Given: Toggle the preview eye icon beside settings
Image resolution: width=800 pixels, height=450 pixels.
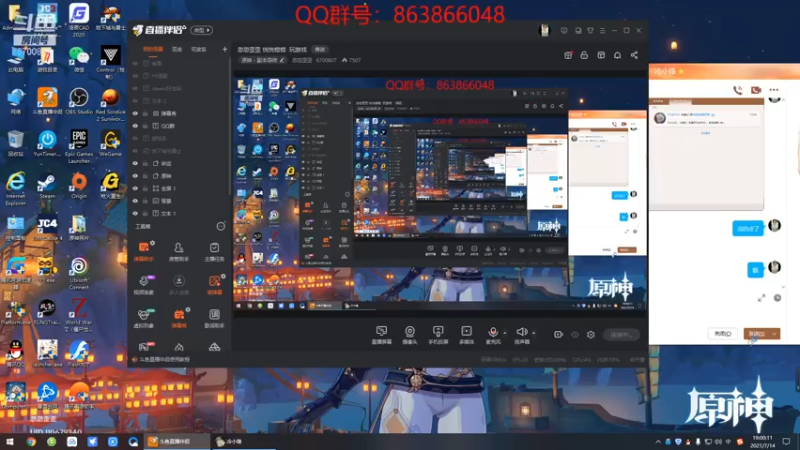Looking at the screenshot, I should 575,335.
